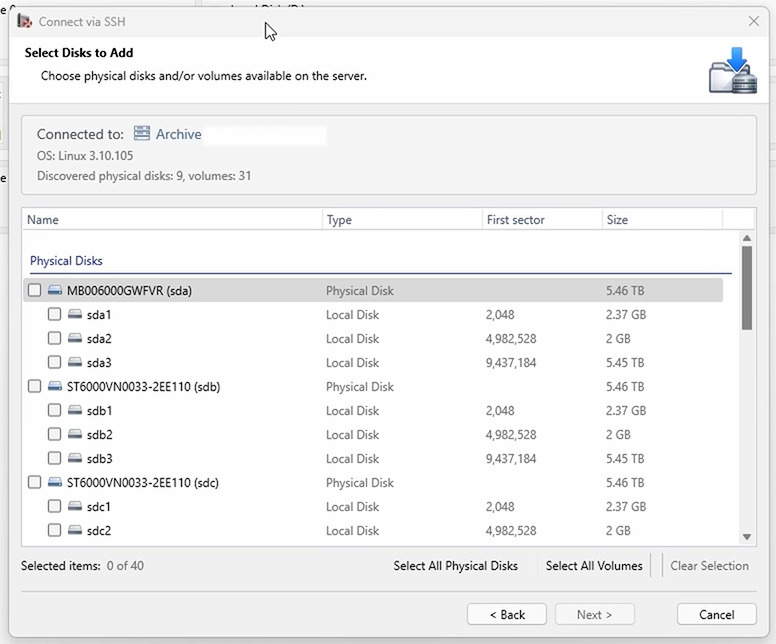Check the ST6000VN0033-2EE110 (sdb) disk checkbox
The height and width of the screenshot is (644, 776).
coord(35,386)
